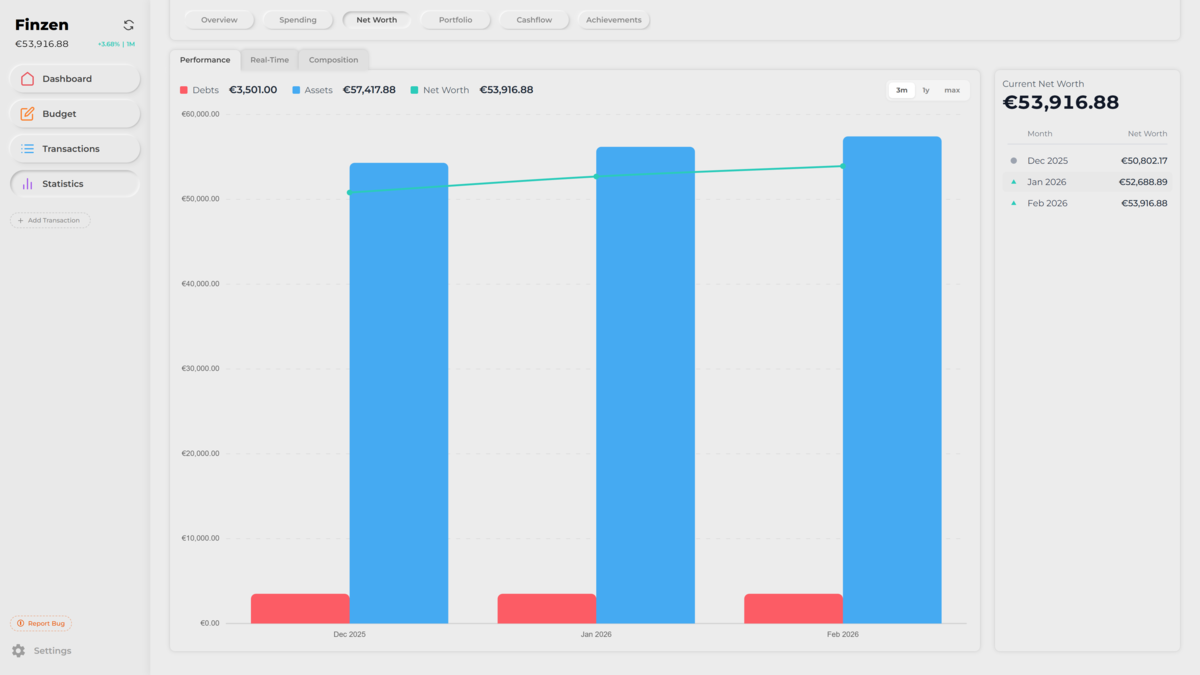Open the Portfolio tab
The image size is (1200, 675).
pos(455,20)
